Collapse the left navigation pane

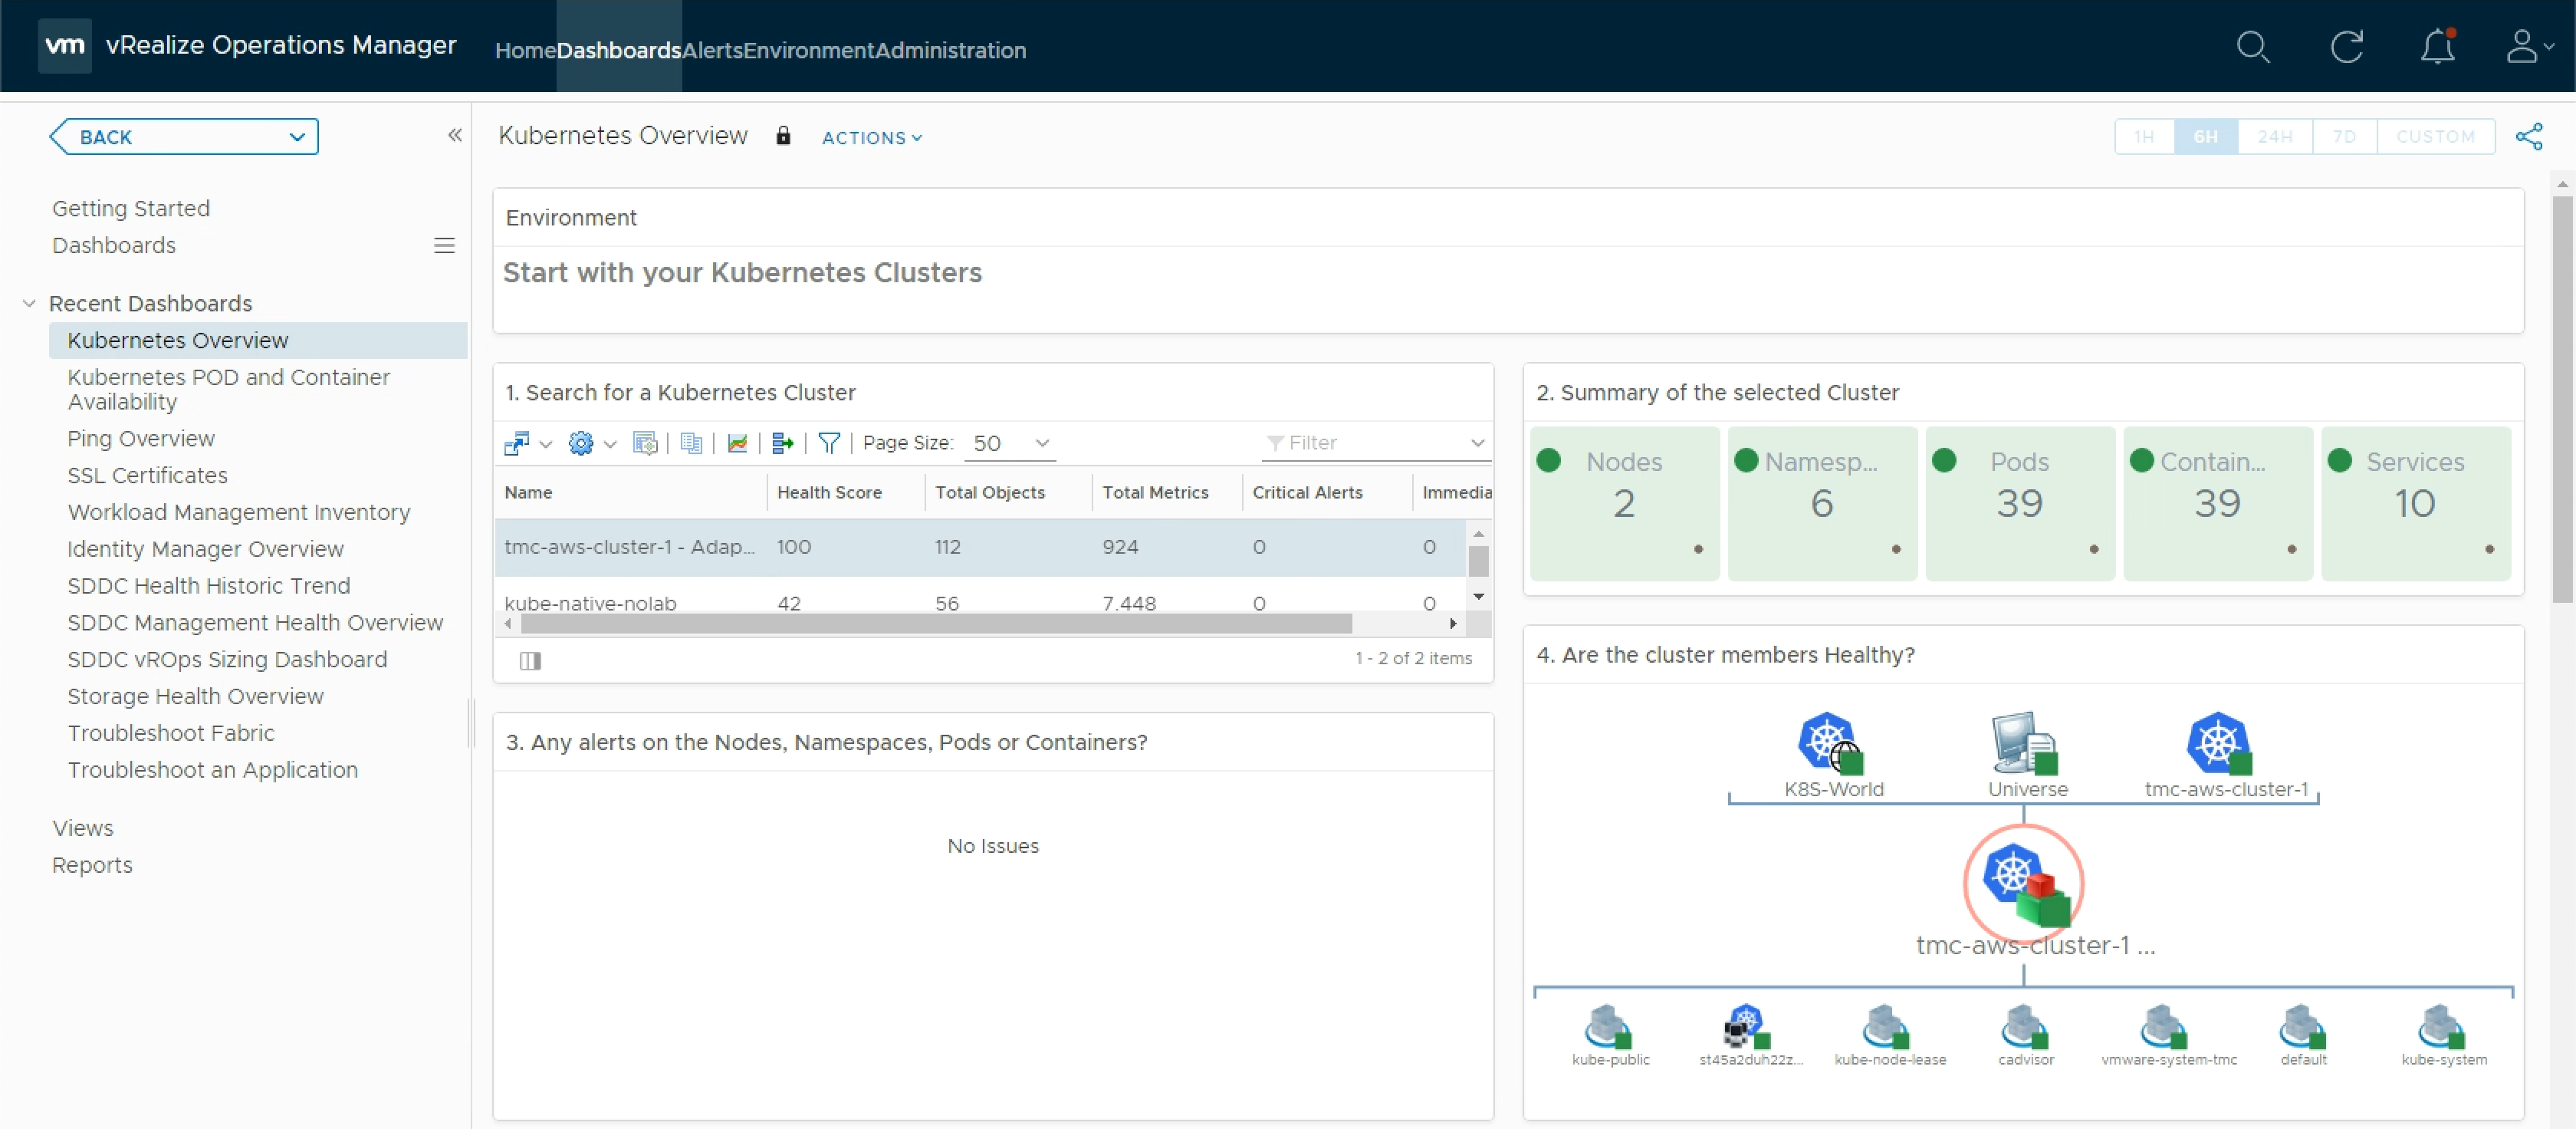[x=455, y=135]
